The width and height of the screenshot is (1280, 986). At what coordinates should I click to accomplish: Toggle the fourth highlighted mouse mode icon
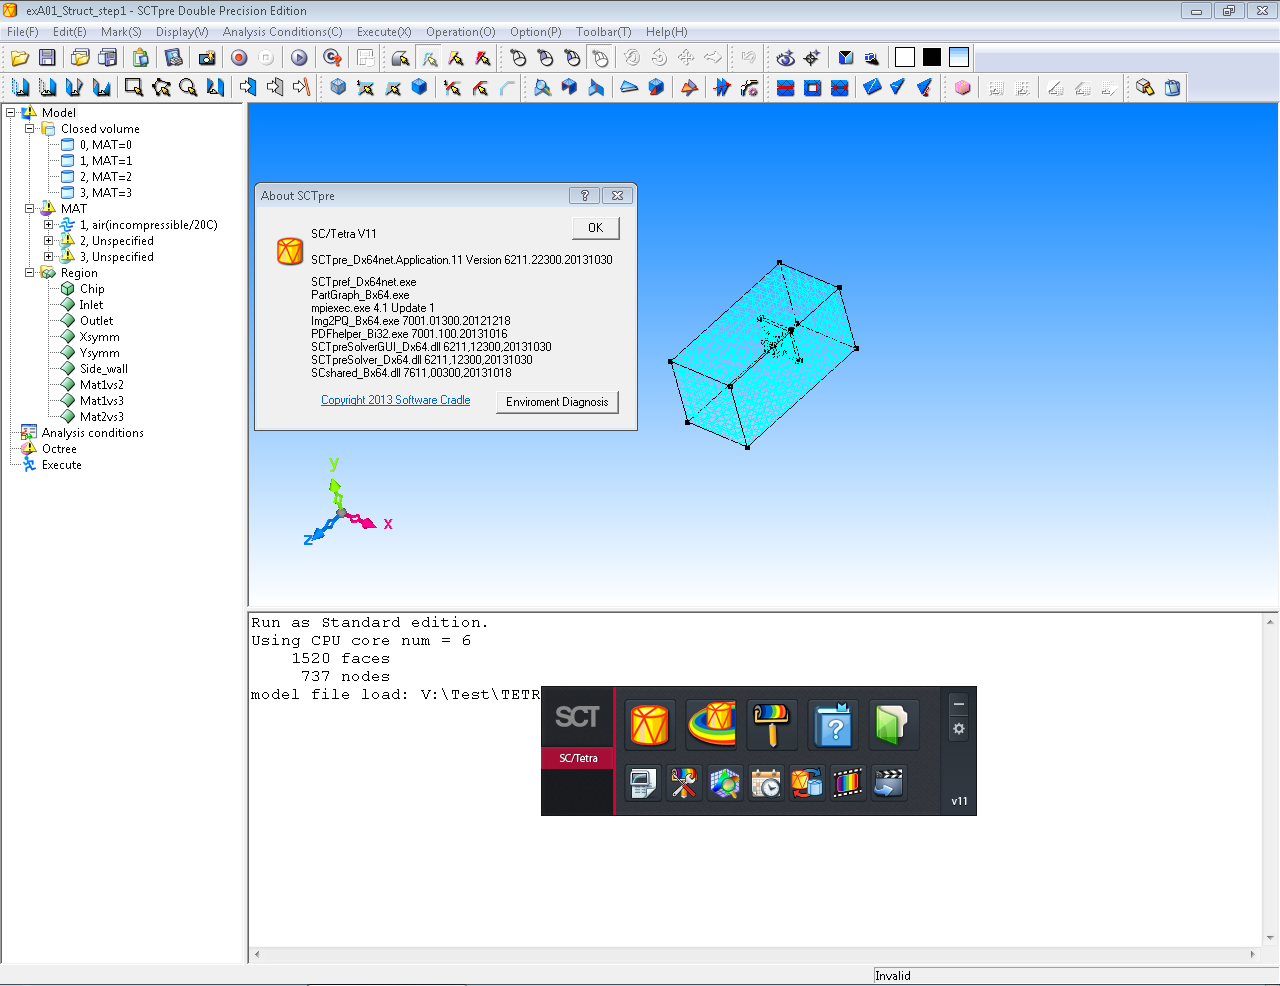[x=600, y=58]
